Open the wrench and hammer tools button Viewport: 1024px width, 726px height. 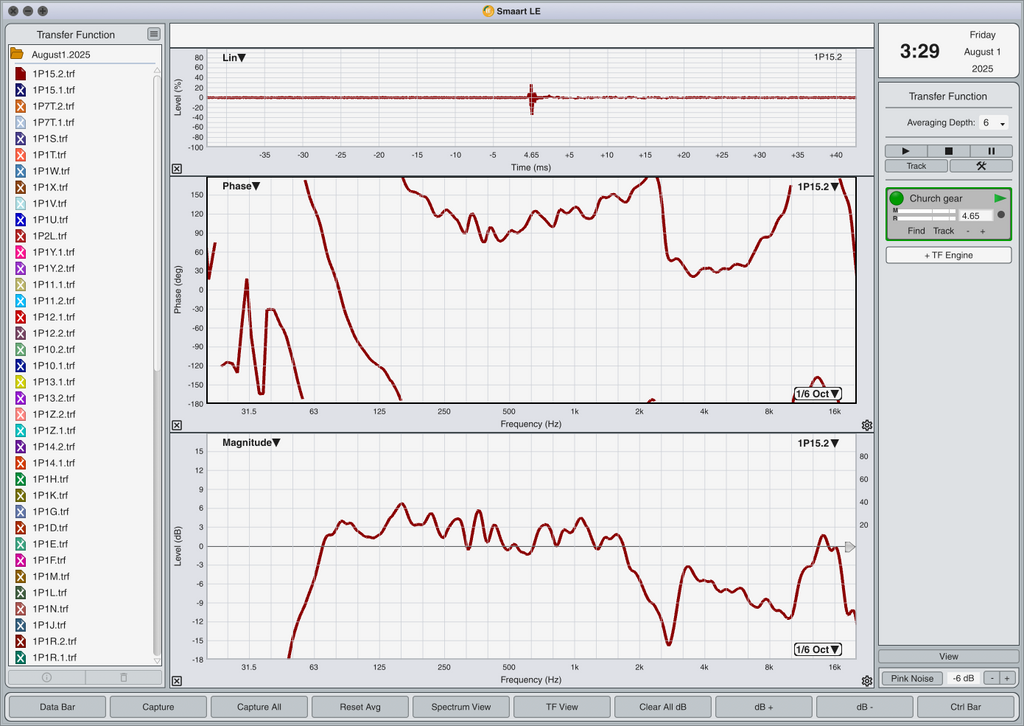coord(981,166)
